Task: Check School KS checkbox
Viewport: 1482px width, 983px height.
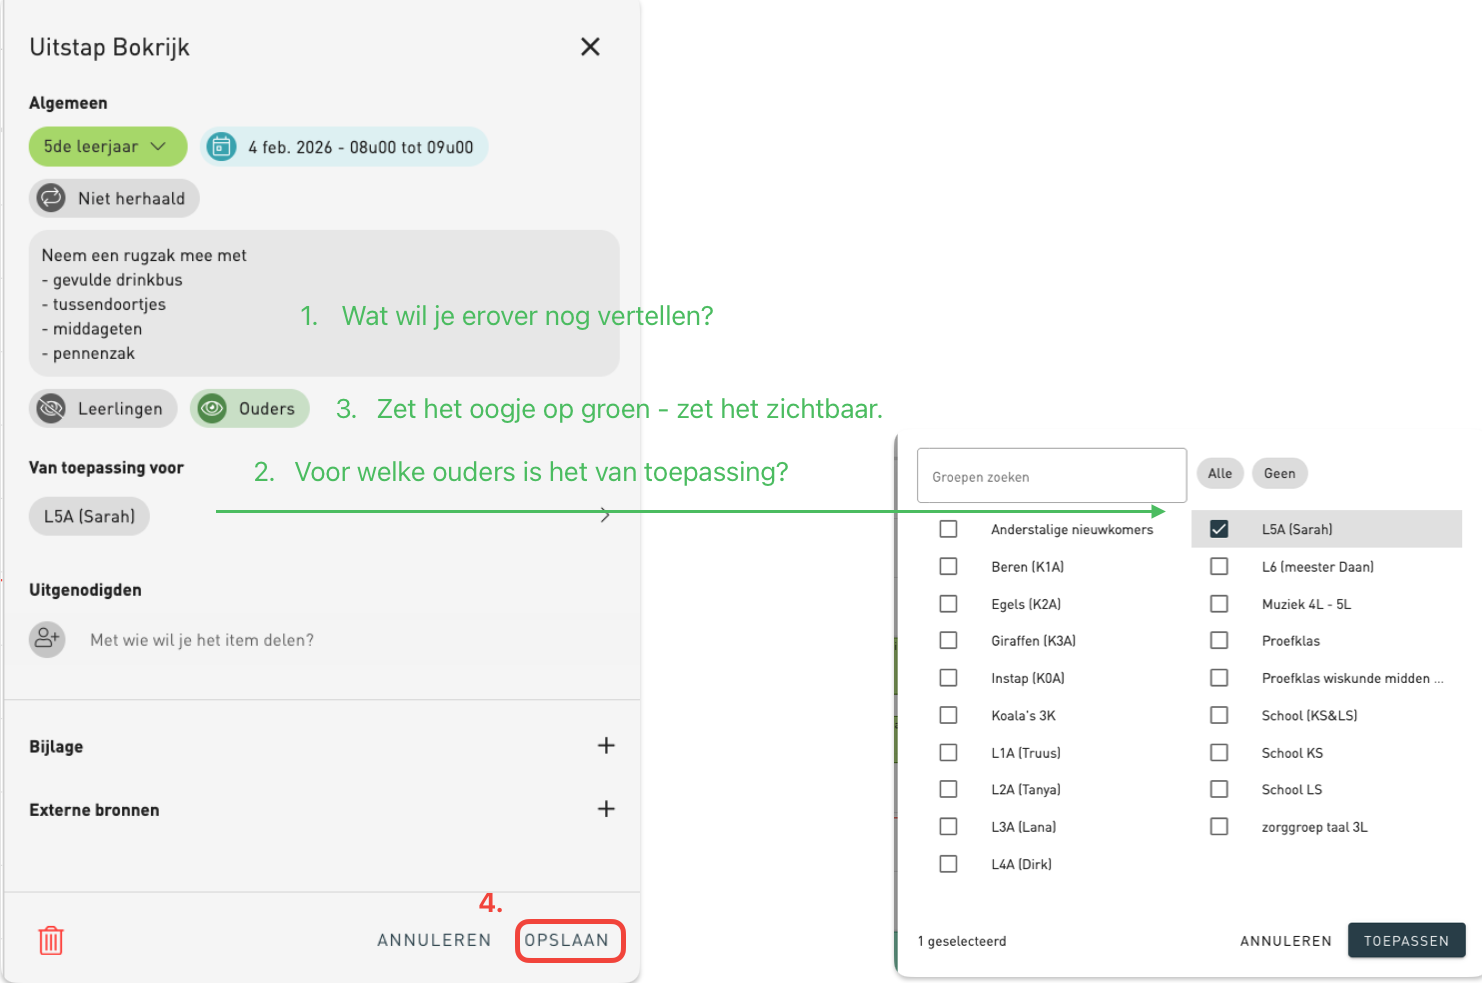Action: pos(1219,752)
